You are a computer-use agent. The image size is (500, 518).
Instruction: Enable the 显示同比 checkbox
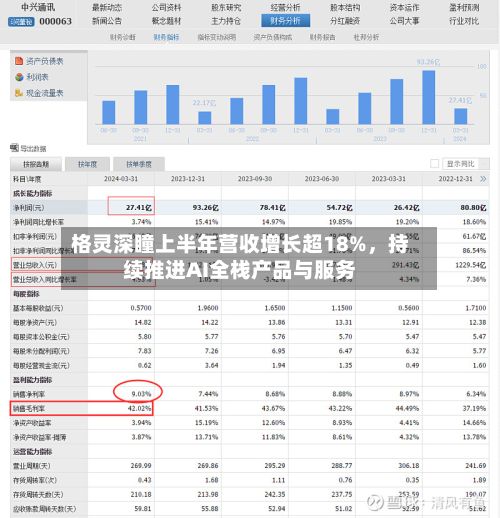(x=434, y=164)
